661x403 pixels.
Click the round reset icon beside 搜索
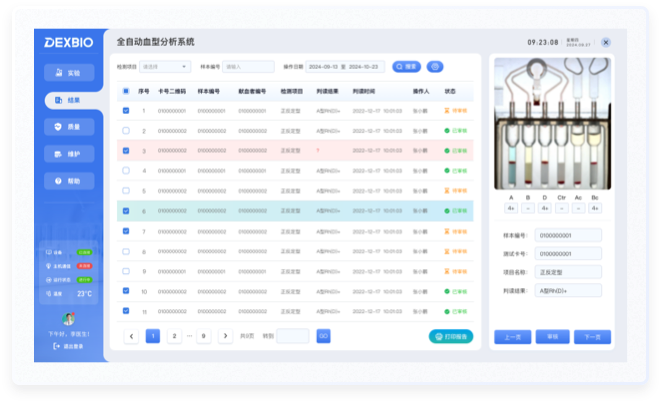[435, 67]
